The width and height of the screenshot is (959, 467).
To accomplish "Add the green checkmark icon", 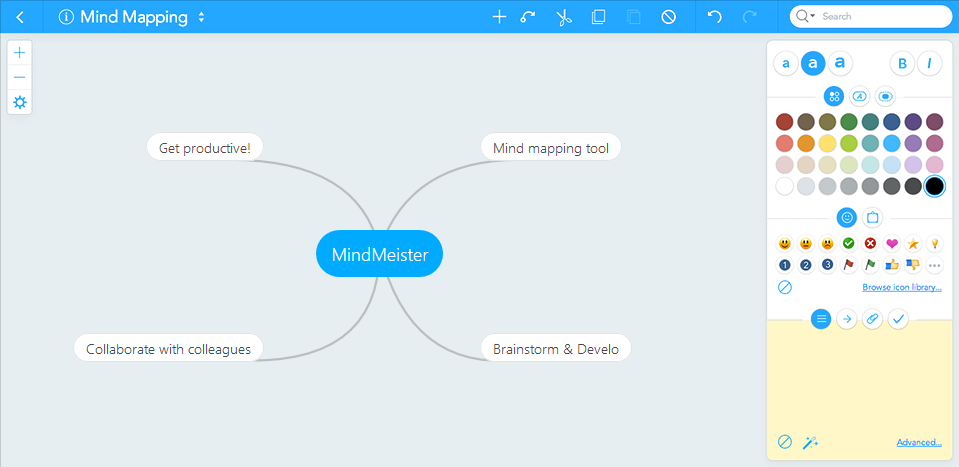I will click(849, 244).
